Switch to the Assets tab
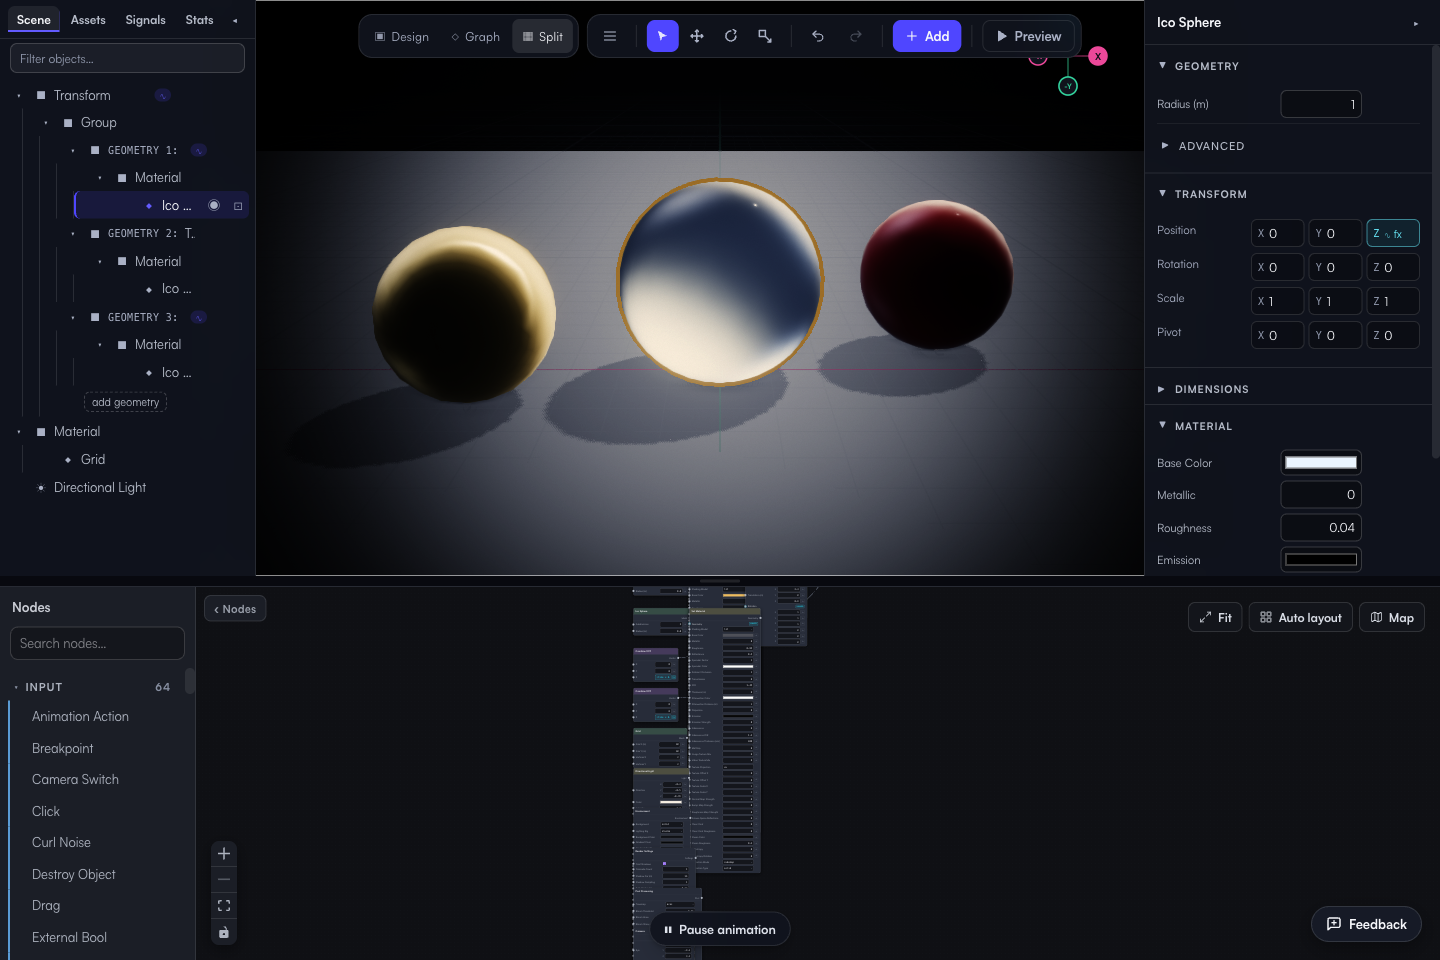The height and width of the screenshot is (960, 1440). coord(88,20)
